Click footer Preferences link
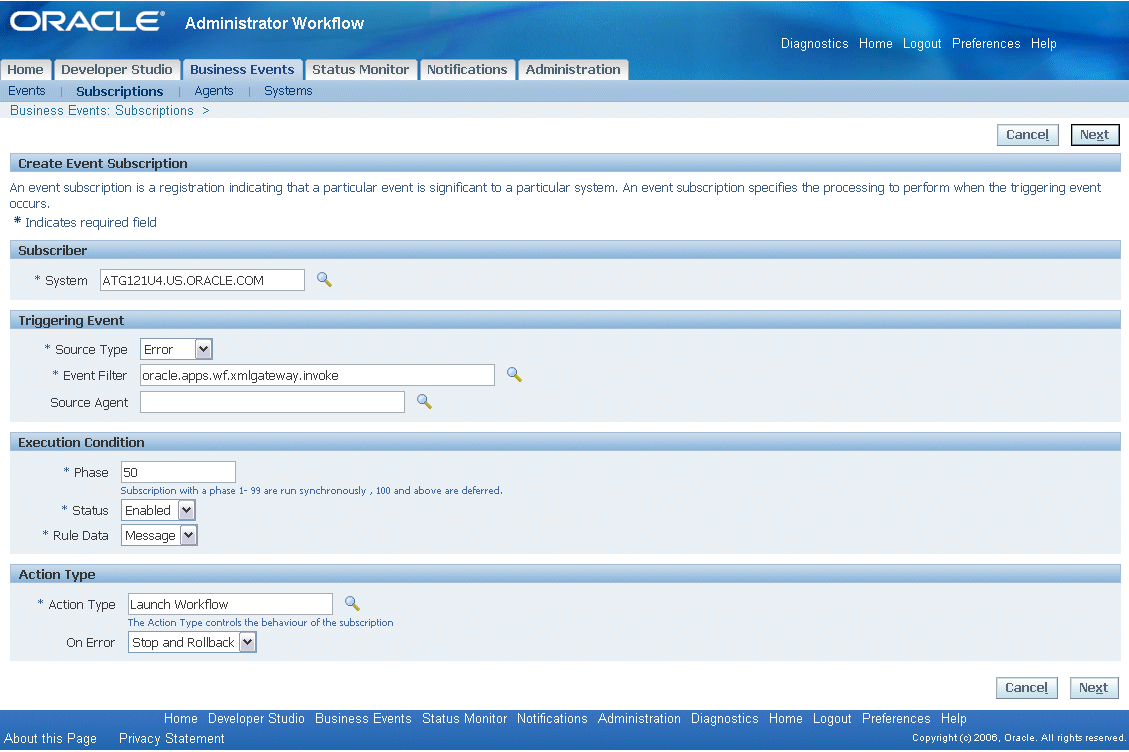The width and height of the screenshot is (1129, 752). [896, 719]
